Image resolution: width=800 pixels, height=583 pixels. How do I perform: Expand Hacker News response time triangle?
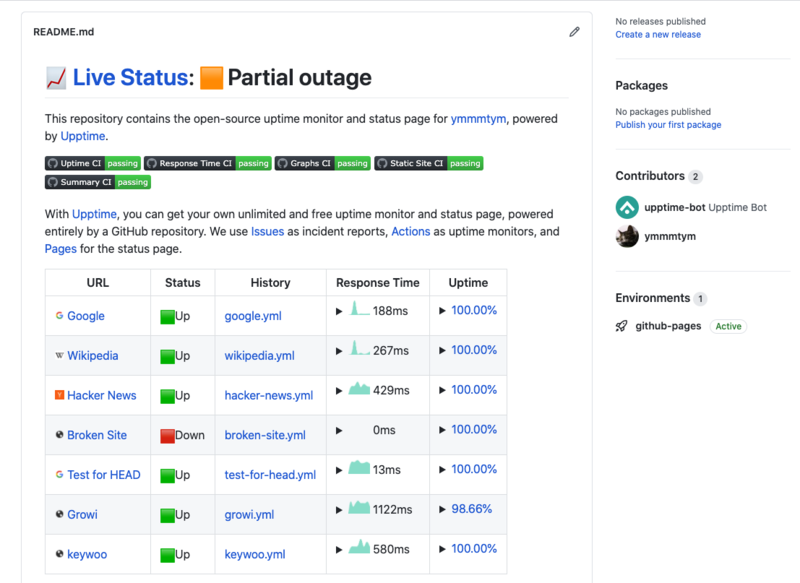[339, 391]
